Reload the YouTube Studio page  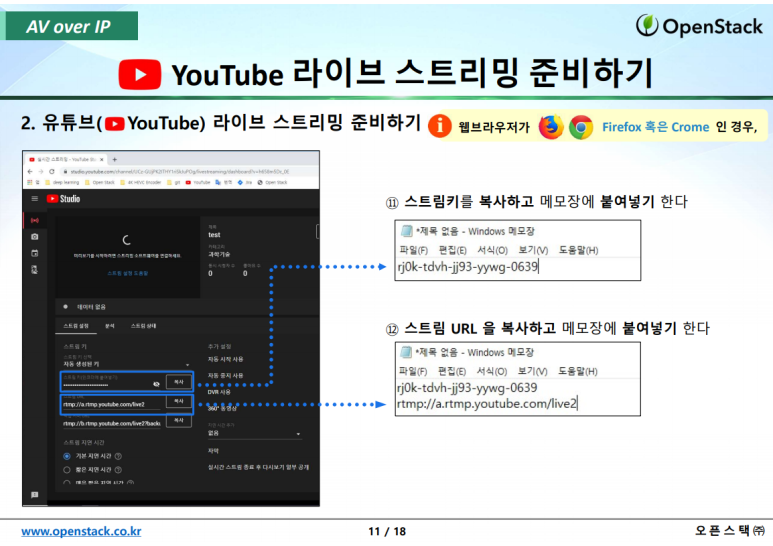(x=52, y=171)
